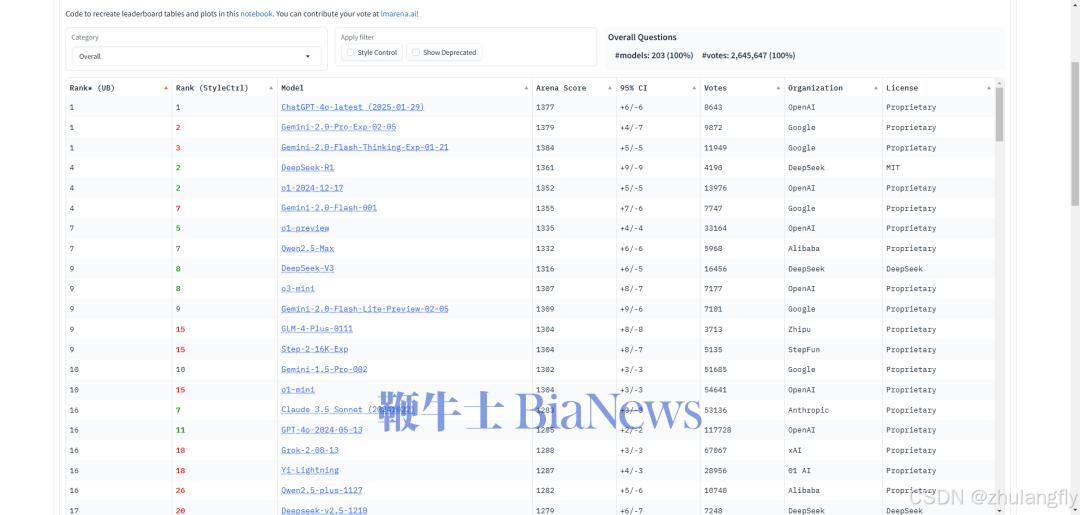
Task: Sort by 95% CI column arrow
Action: coord(694,88)
